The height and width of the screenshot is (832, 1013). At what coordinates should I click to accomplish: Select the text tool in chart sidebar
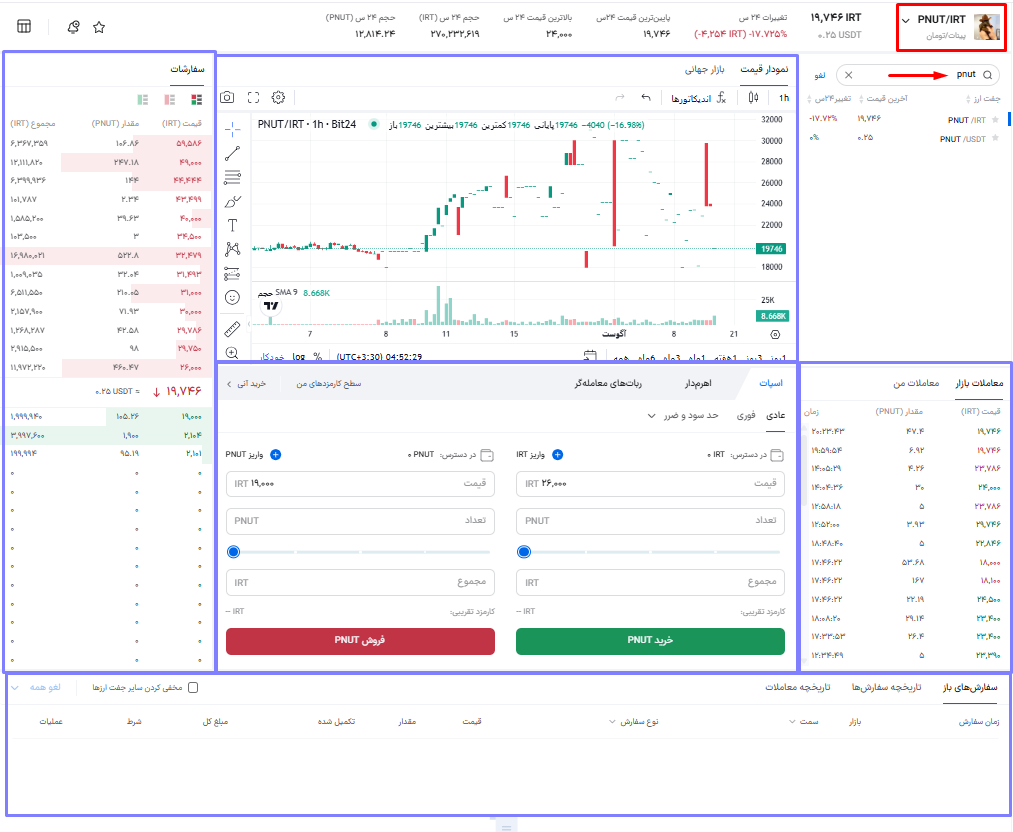233,225
